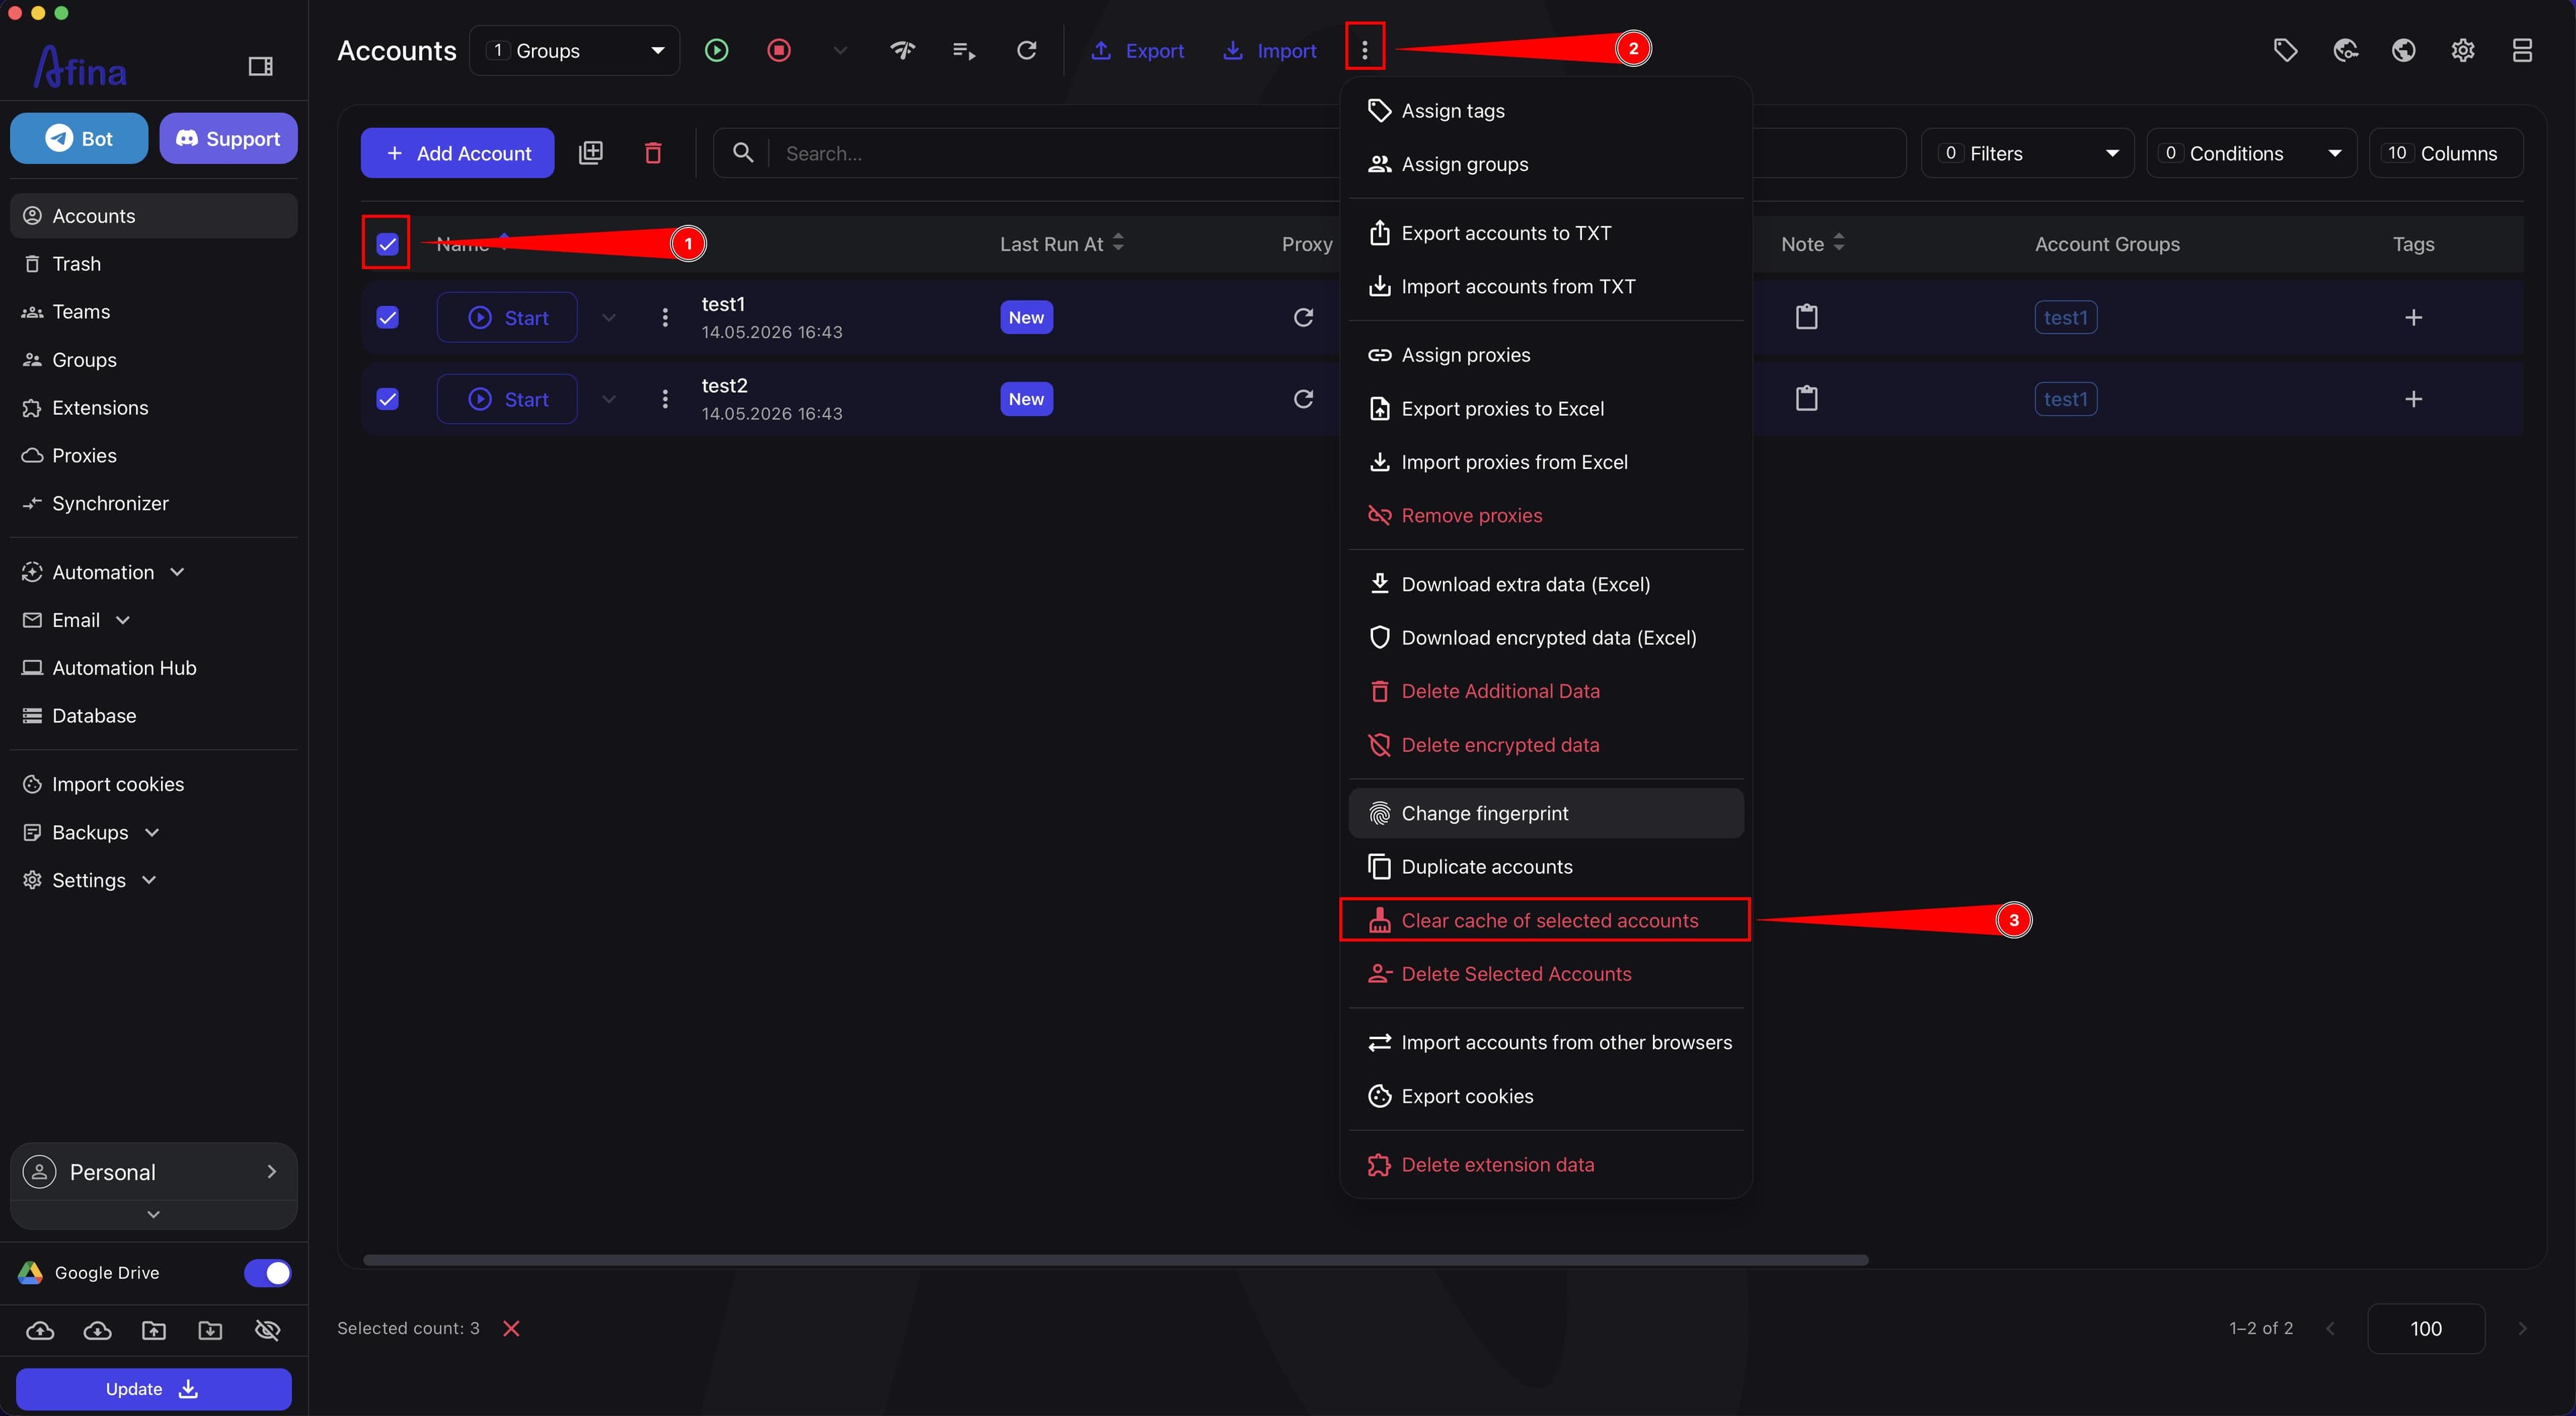Click the multi-add accounts icon
The width and height of the screenshot is (2576, 1416).
(x=591, y=153)
